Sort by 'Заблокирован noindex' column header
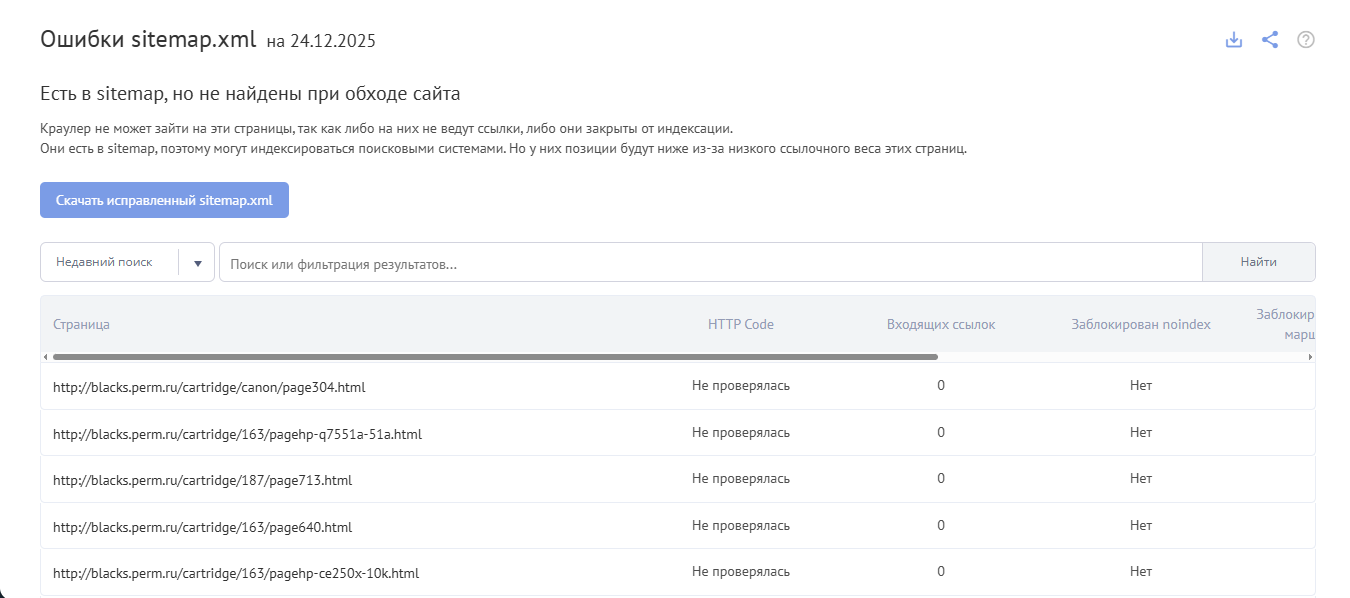 1141,324
